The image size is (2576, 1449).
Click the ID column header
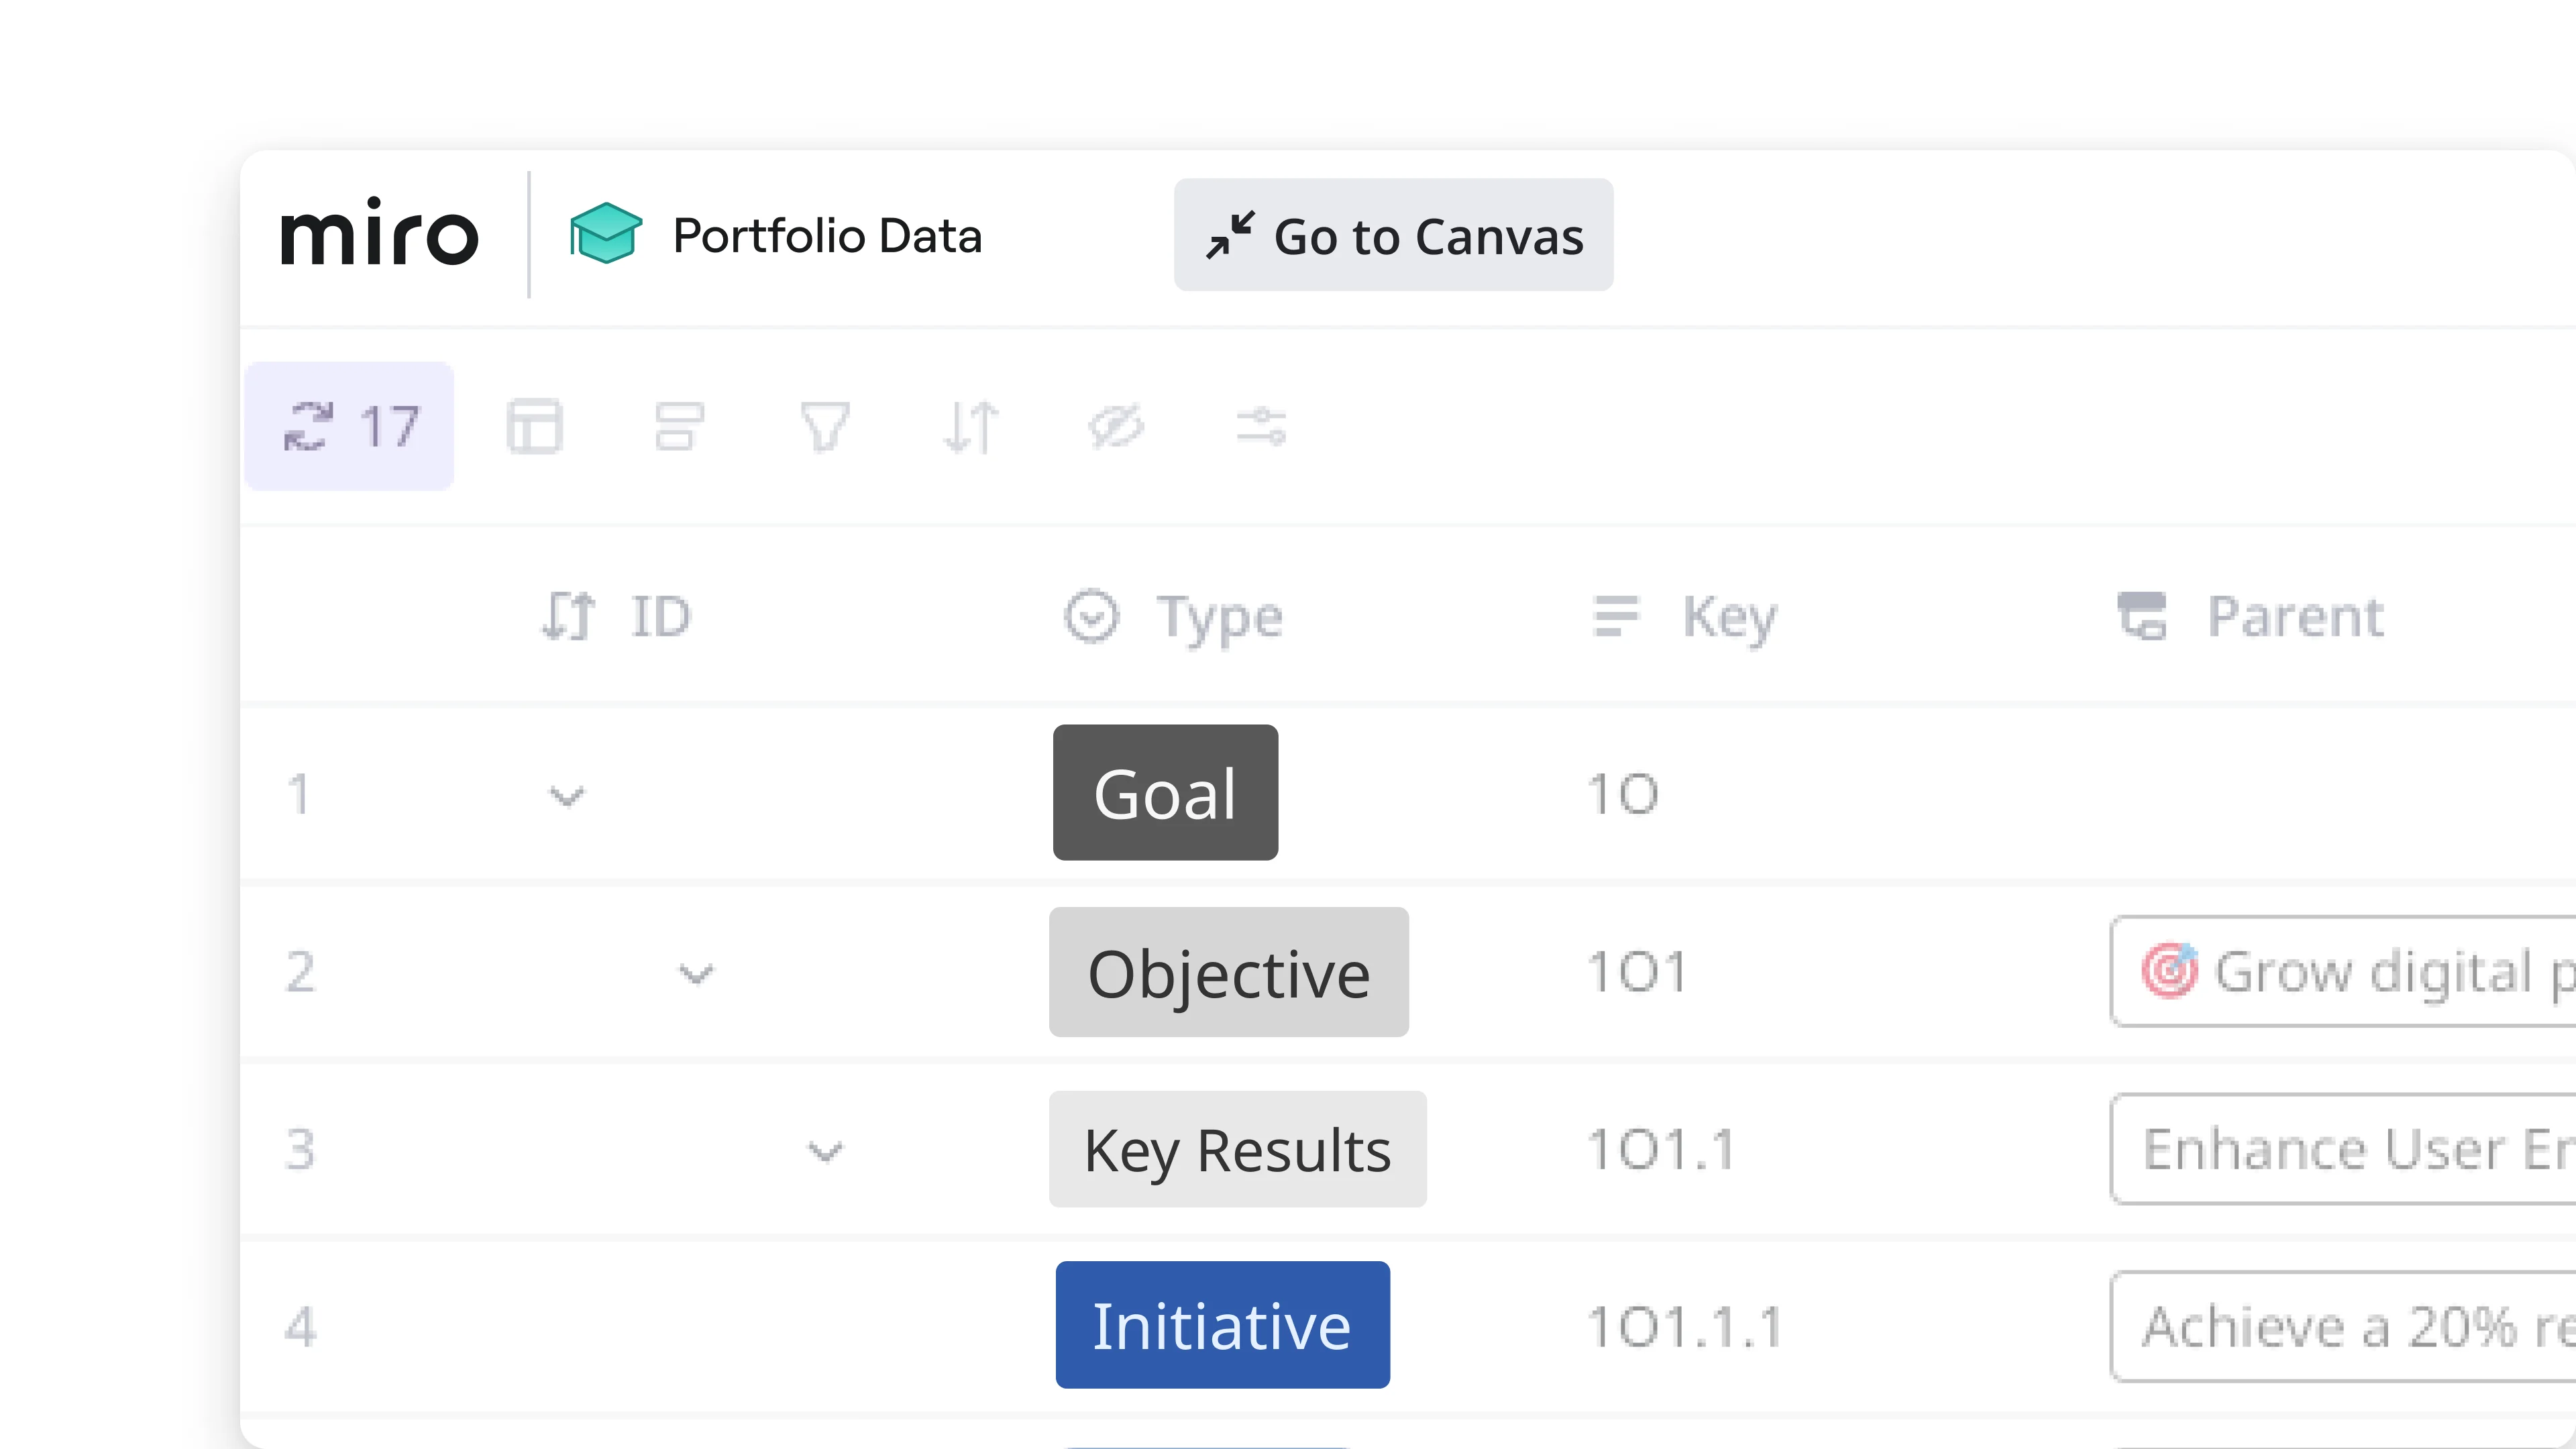[660, 616]
